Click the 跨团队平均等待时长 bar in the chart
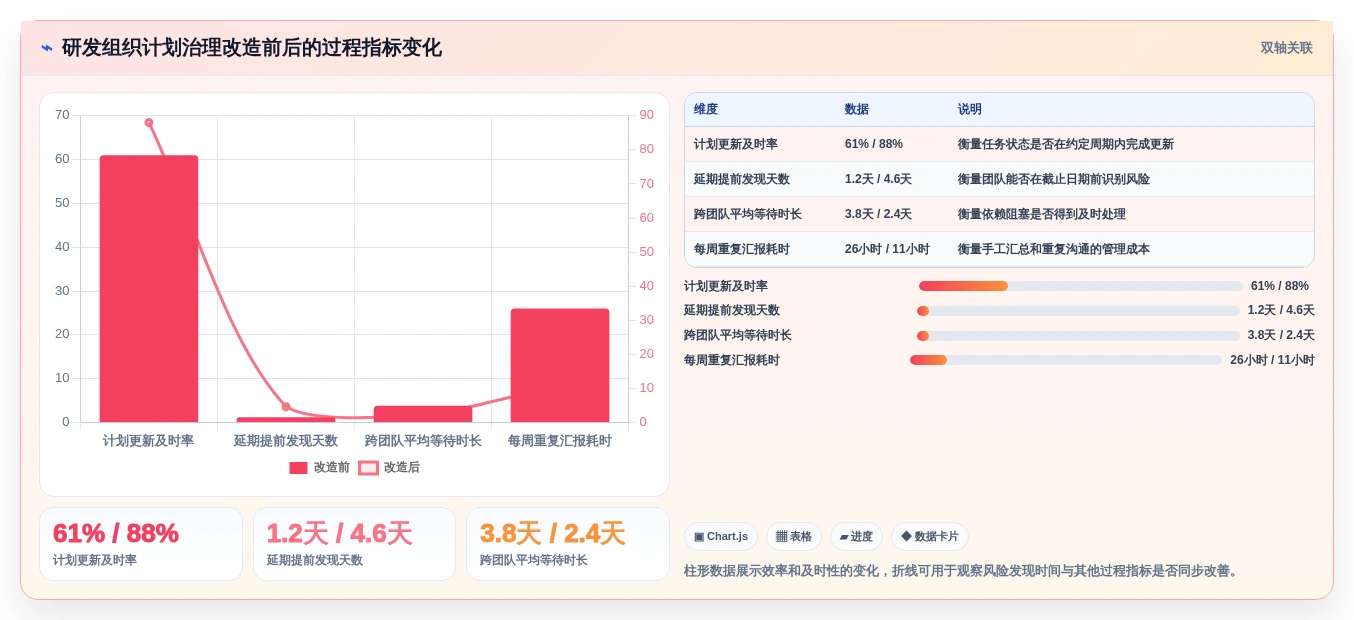The image size is (1354, 620). pyautogui.click(x=423, y=414)
